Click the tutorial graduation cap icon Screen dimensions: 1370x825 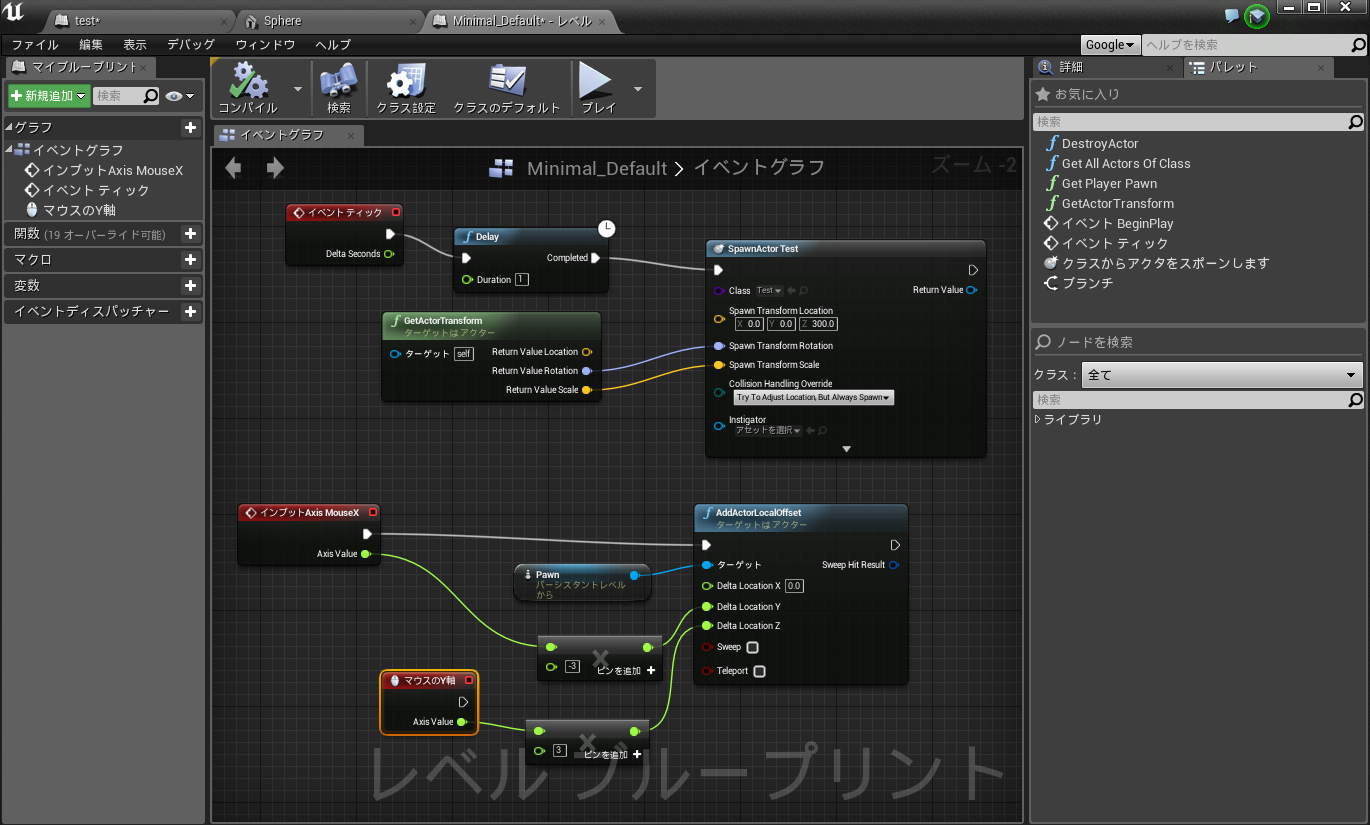click(x=1257, y=16)
